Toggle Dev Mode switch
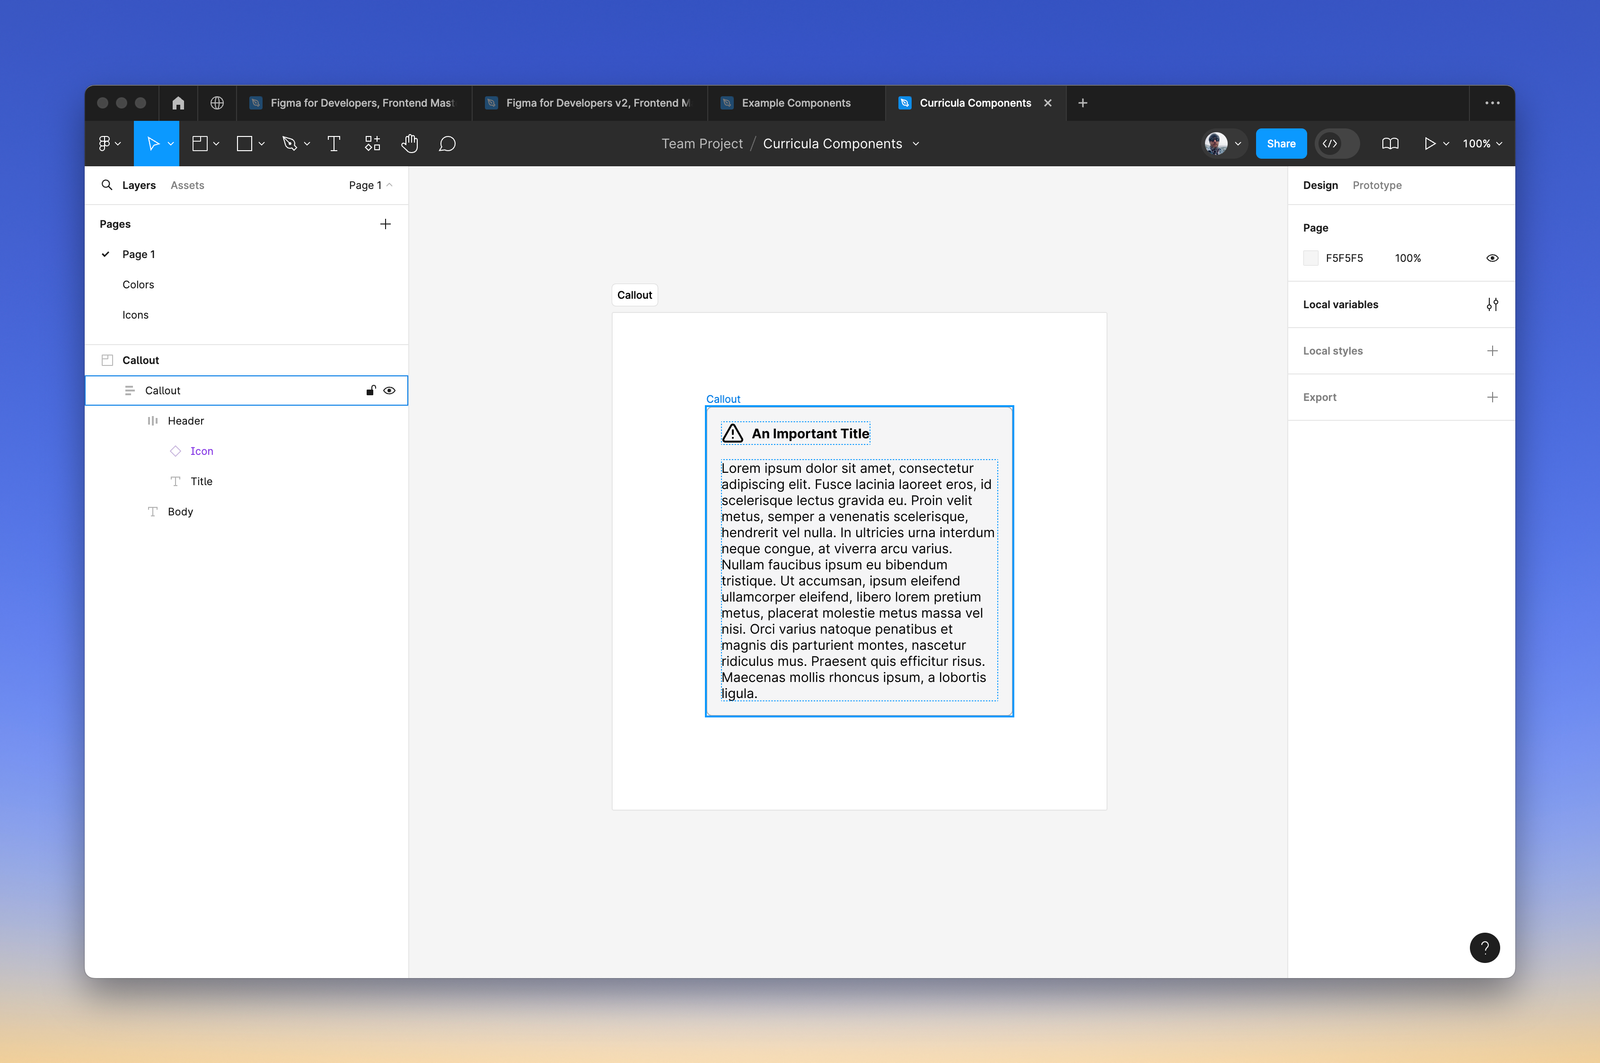 [1337, 144]
